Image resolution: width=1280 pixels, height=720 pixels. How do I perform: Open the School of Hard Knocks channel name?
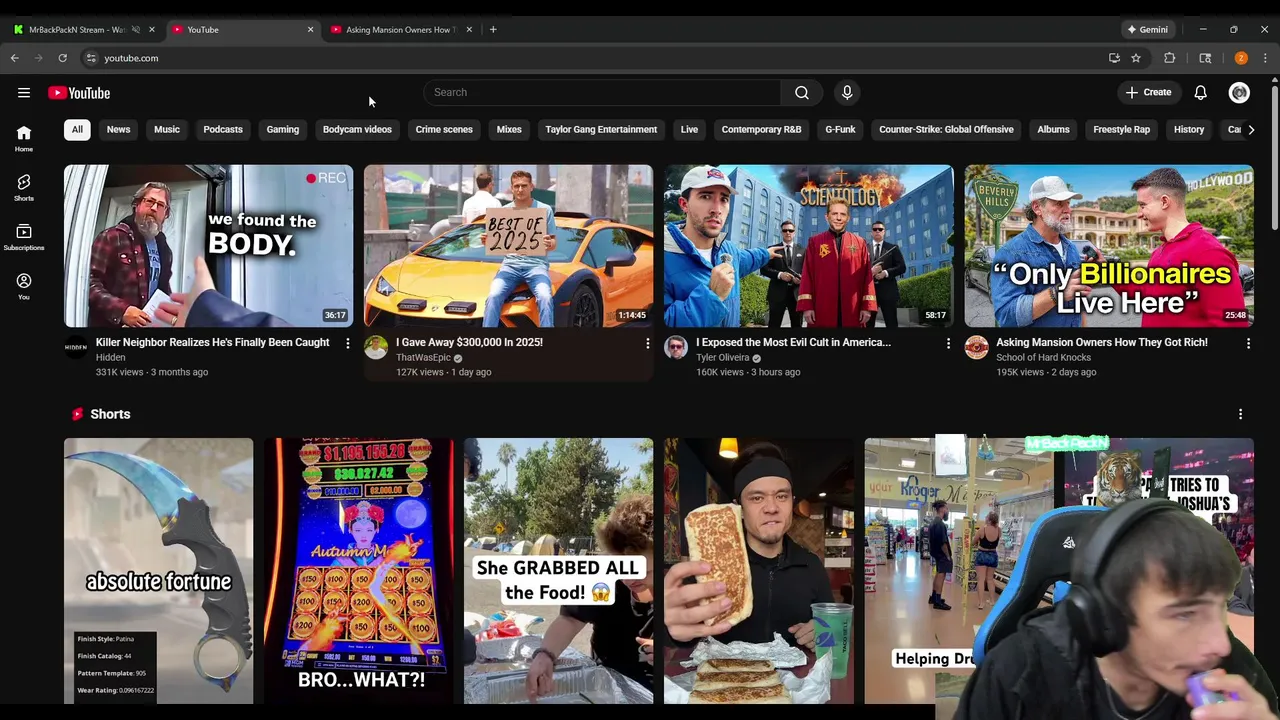pos(1043,358)
